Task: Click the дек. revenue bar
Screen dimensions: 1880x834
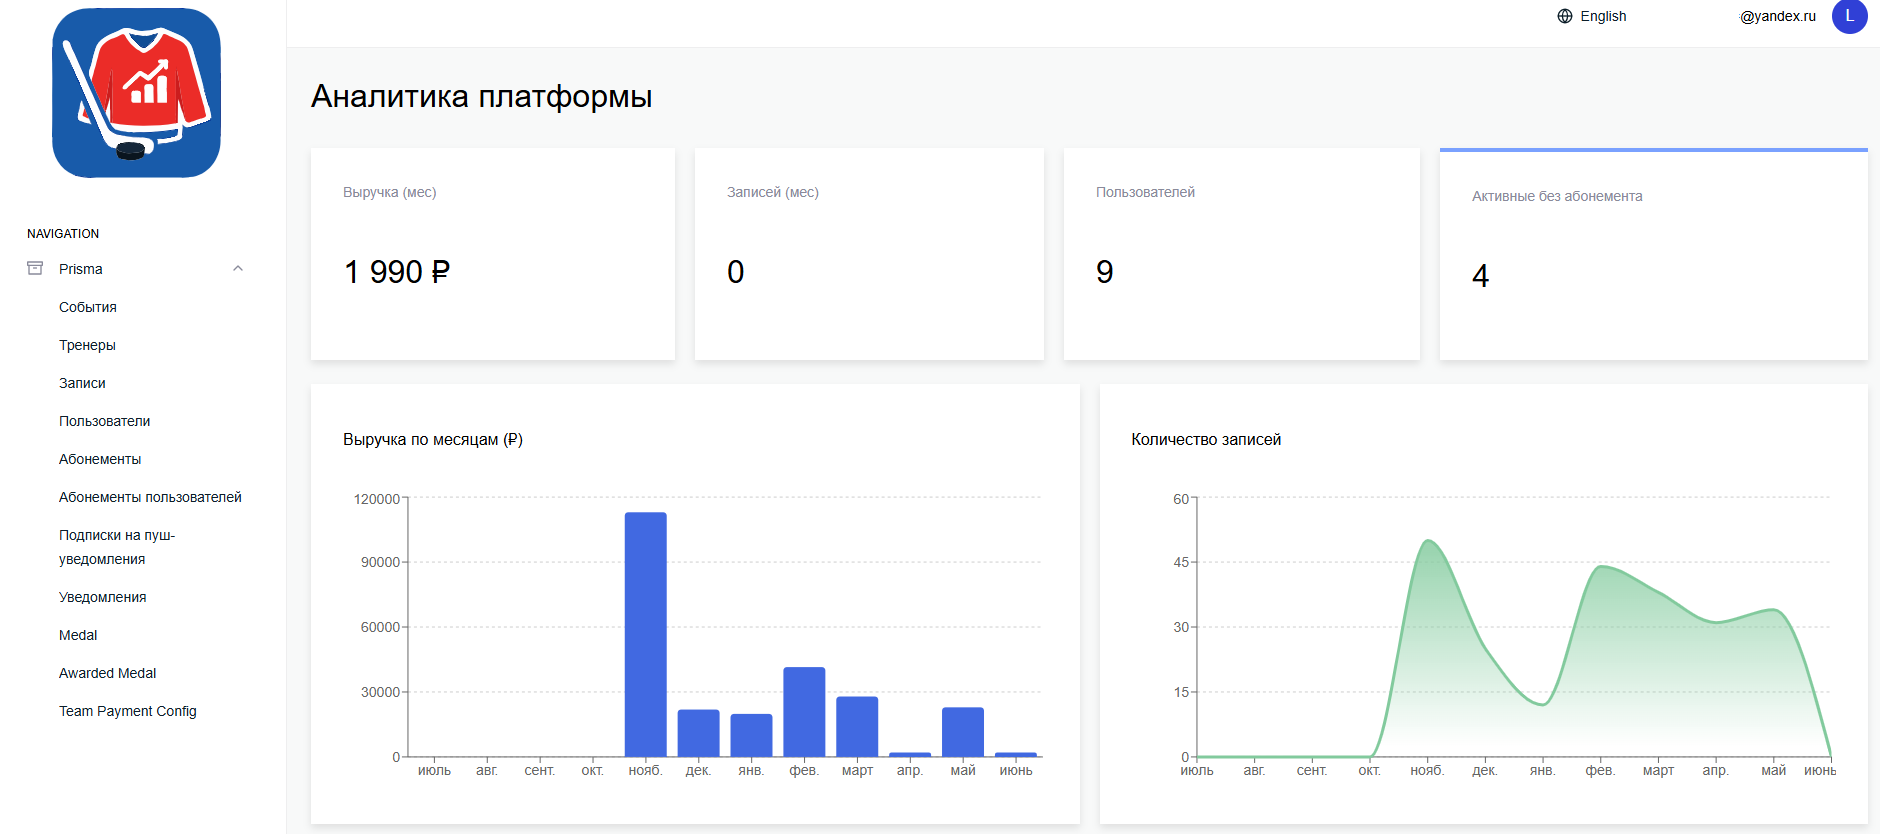Action: point(699,733)
